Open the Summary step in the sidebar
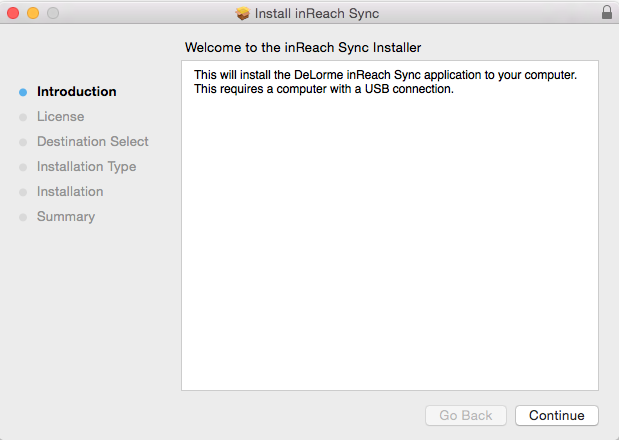The image size is (619, 440). 66,217
